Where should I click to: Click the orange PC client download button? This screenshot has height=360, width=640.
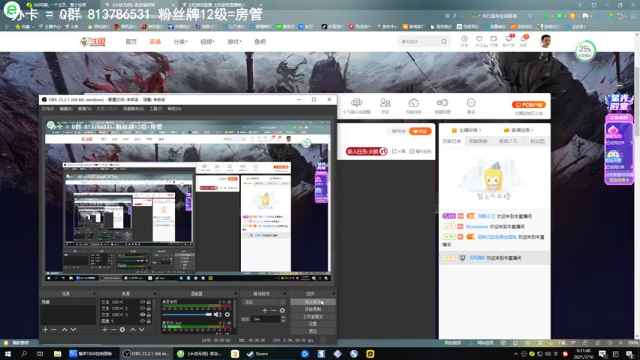(x=529, y=104)
